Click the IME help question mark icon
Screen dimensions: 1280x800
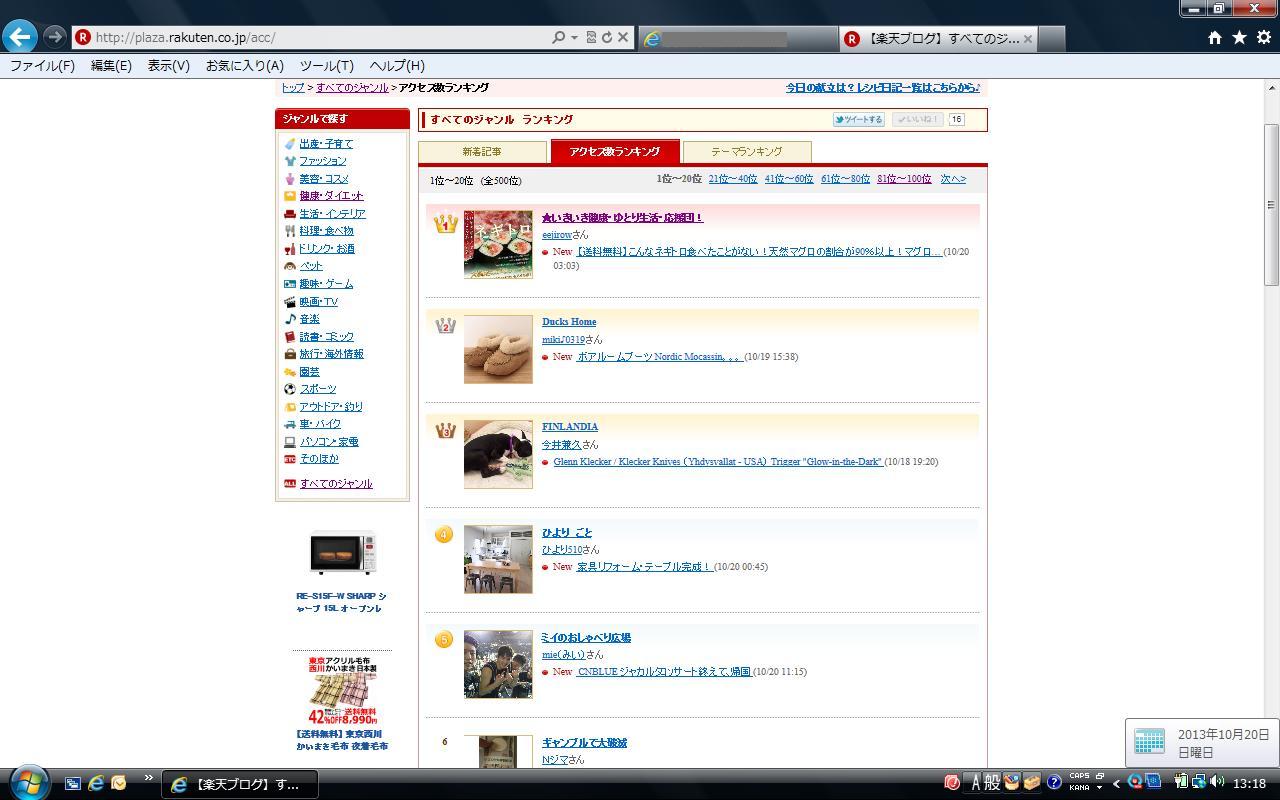[x=1053, y=783]
